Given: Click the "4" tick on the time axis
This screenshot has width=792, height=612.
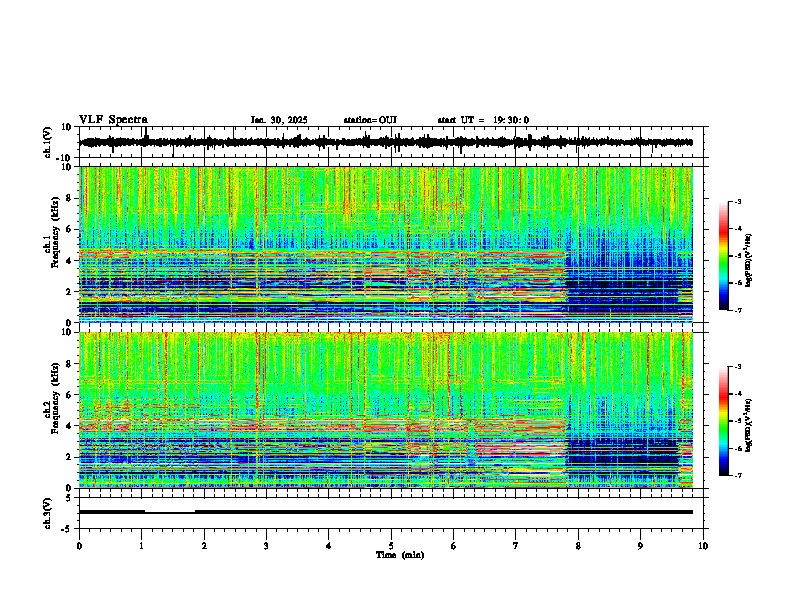Looking at the screenshot, I should pyautogui.click(x=329, y=546).
